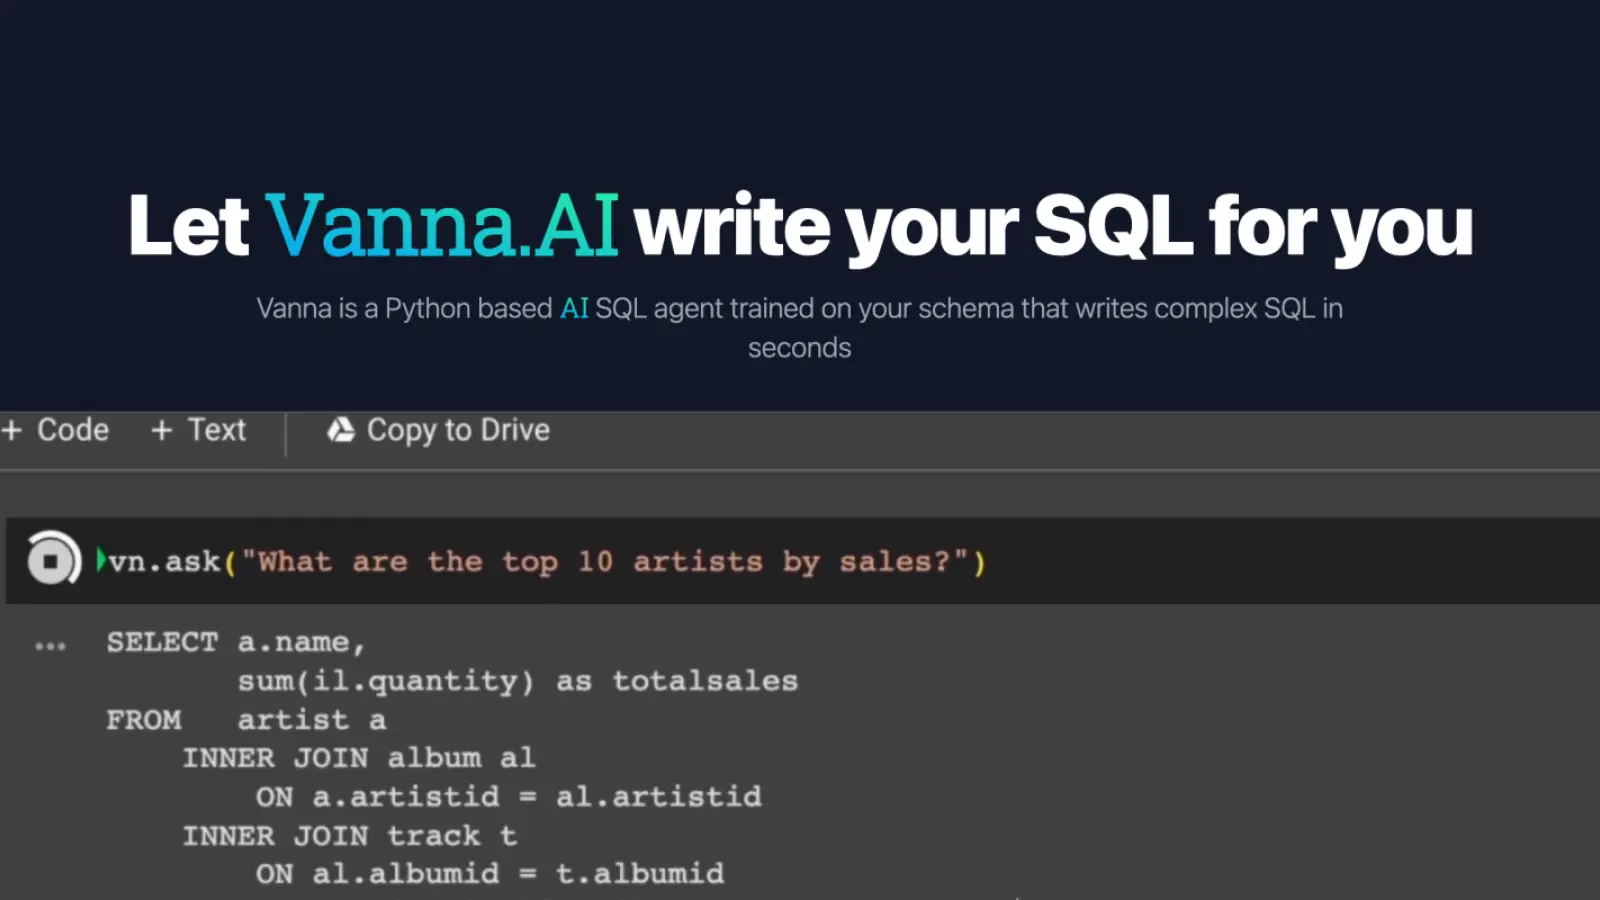Click the green run indicator in the cell
1600x900 pixels.
click(x=100, y=560)
